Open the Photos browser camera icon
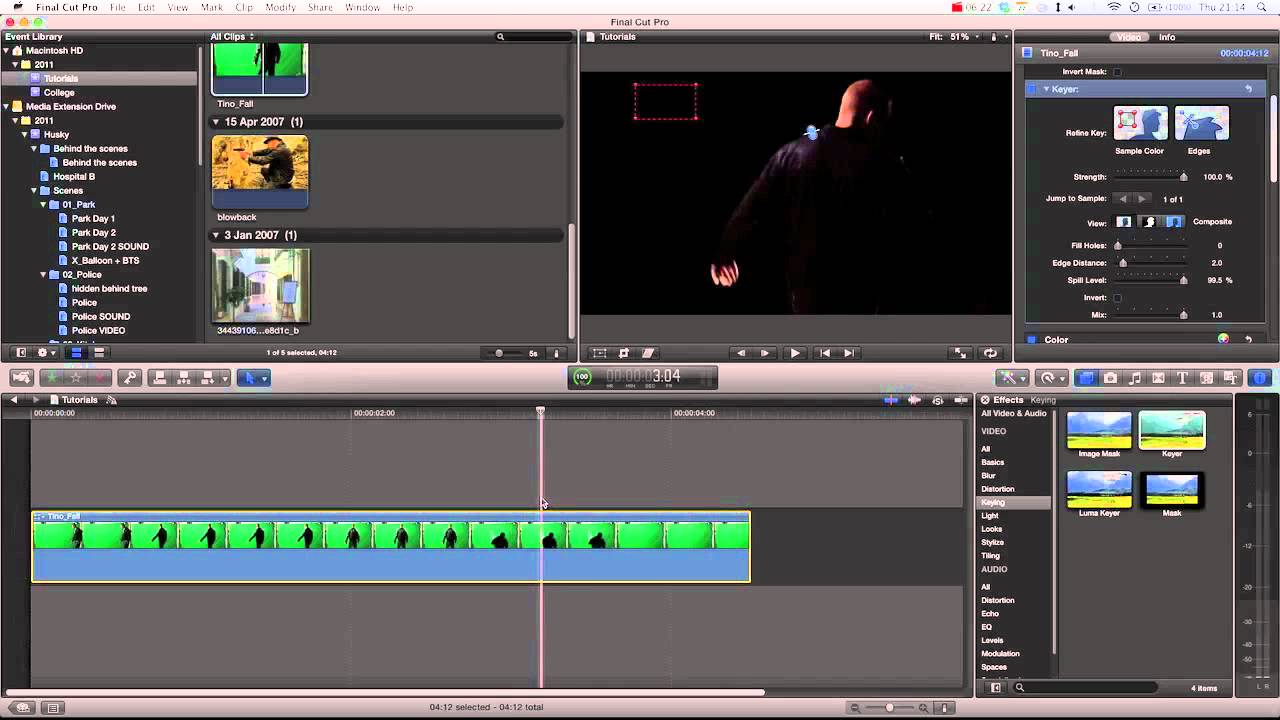This screenshot has width=1280, height=720. (x=1111, y=378)
